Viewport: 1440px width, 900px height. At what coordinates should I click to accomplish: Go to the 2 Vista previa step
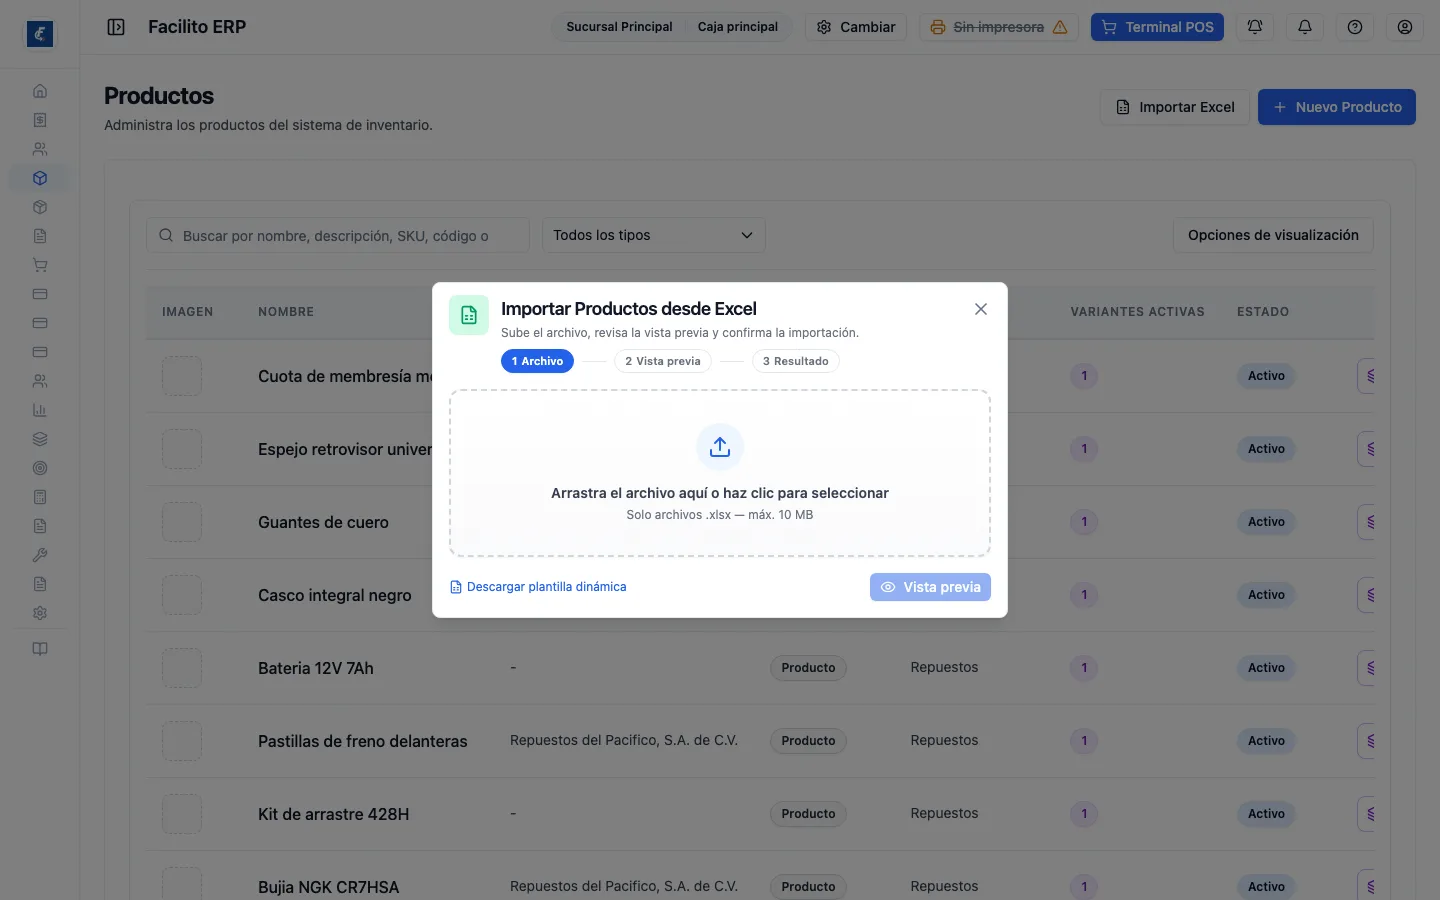[x=663, y=361]
